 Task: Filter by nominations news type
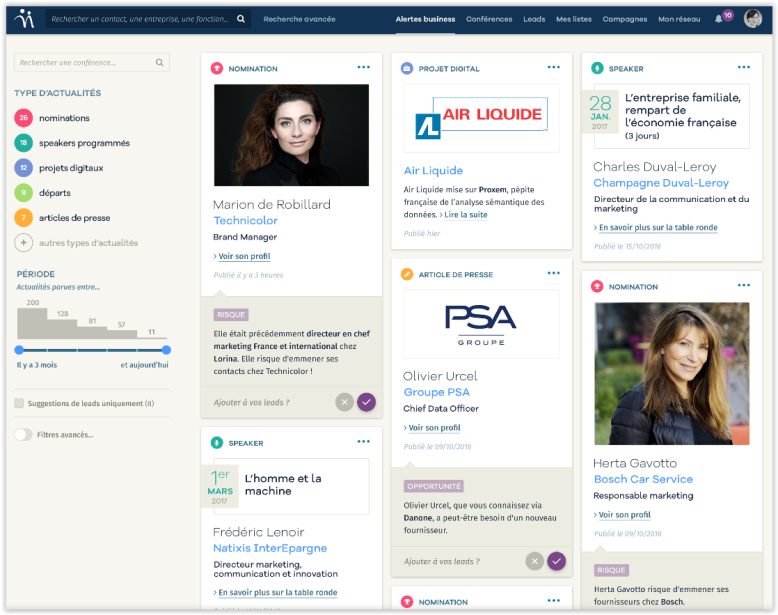(65, 118)
